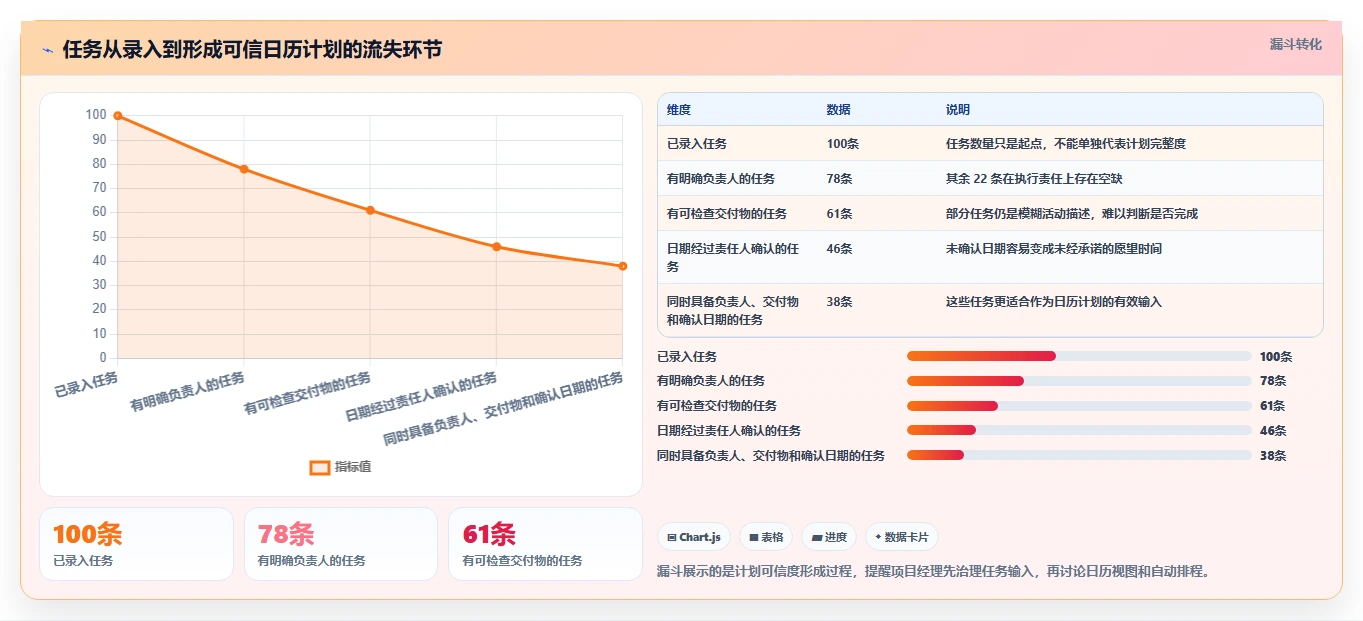Click table cell 有明确负责人的任务
The image size is (1363, 621).
(721, 179)
